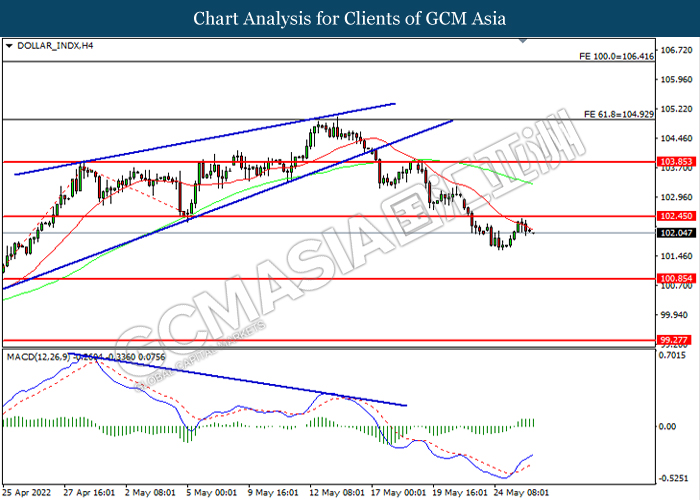Click the 9 May 16:01 time label
This screenshot has width=700, height=500.
[x=273, y=493]
